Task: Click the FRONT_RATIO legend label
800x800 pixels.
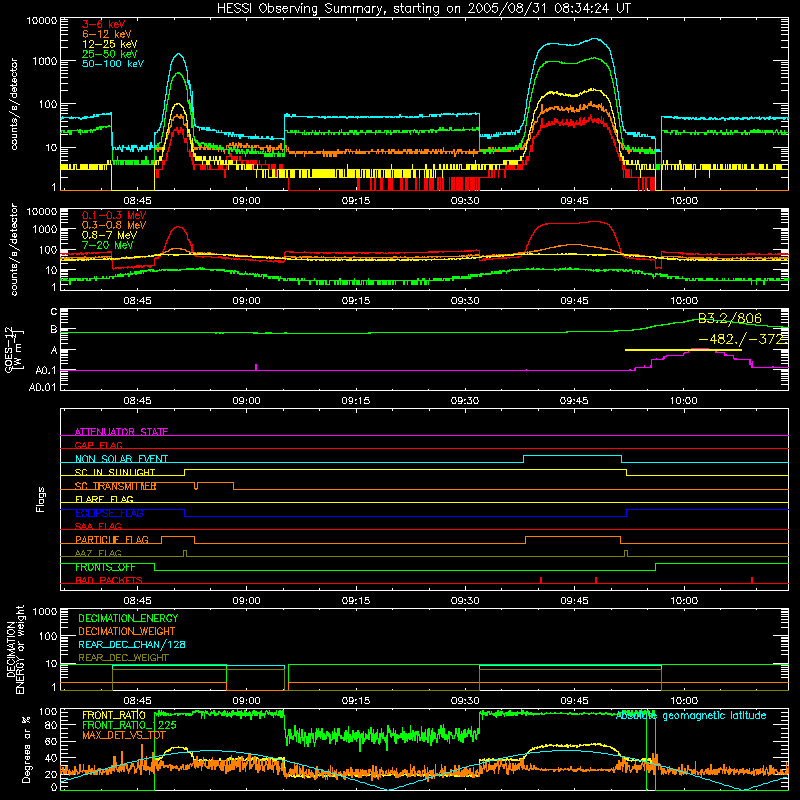Action: (x=114, y=715)
